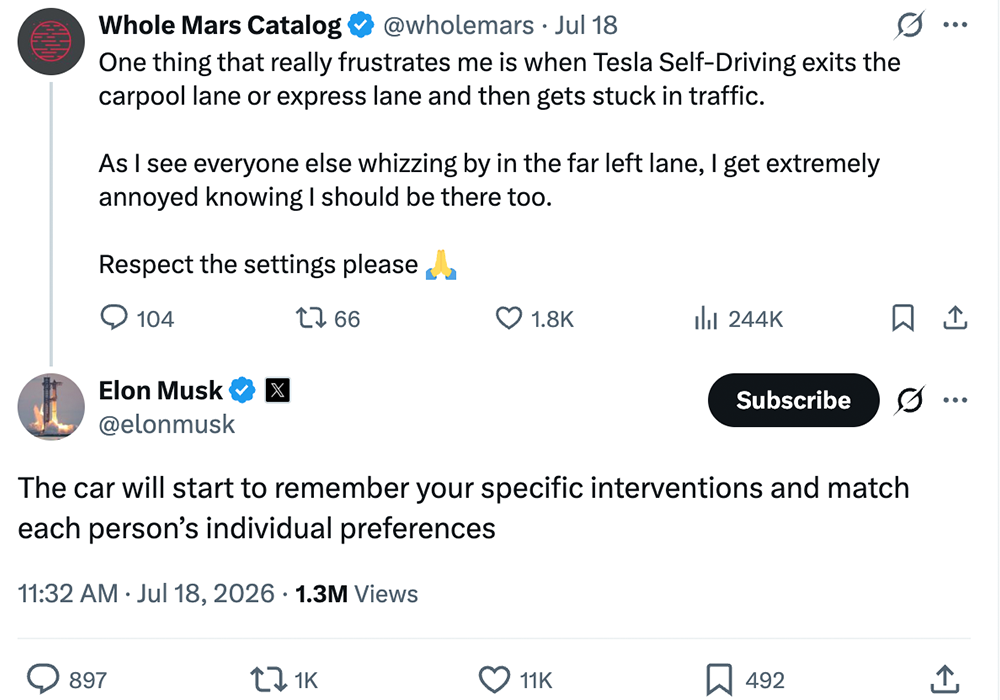
Task: Share Elon Musk's post
Action: tap(945, 679)
